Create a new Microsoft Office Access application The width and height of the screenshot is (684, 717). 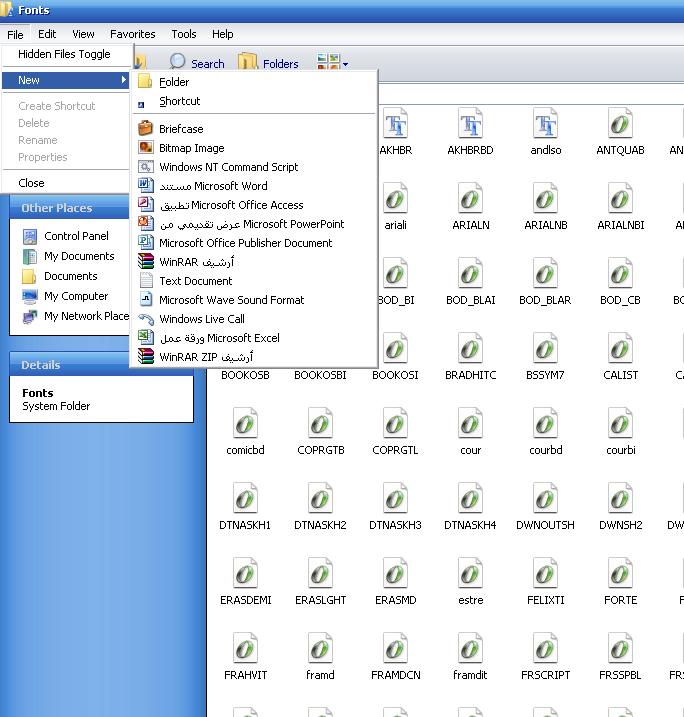(x=254, y=205)
